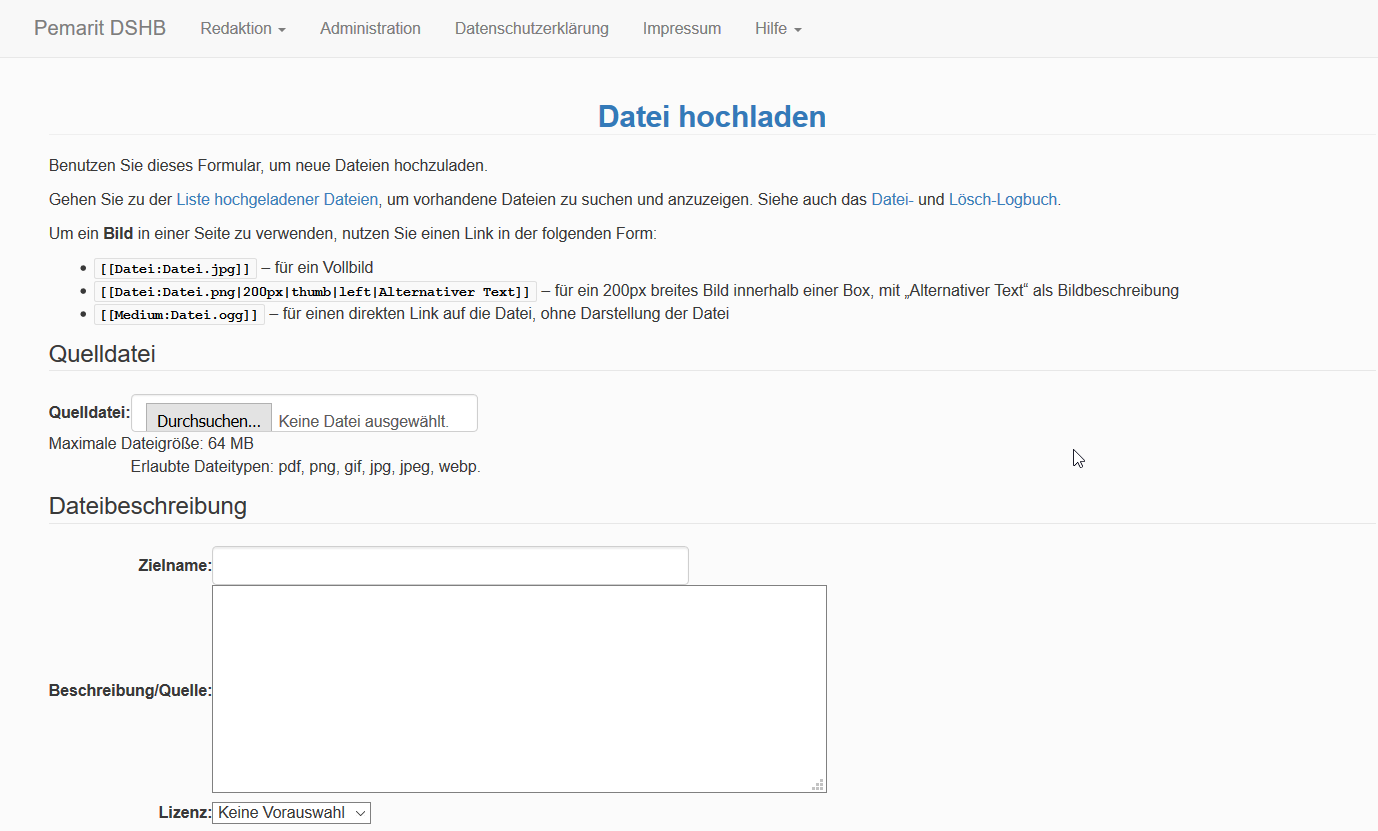Screen dimensions: 1378x831
Task: Click inside the Beschreibung/Quelle text area
Action: click(x=519, y=688)
